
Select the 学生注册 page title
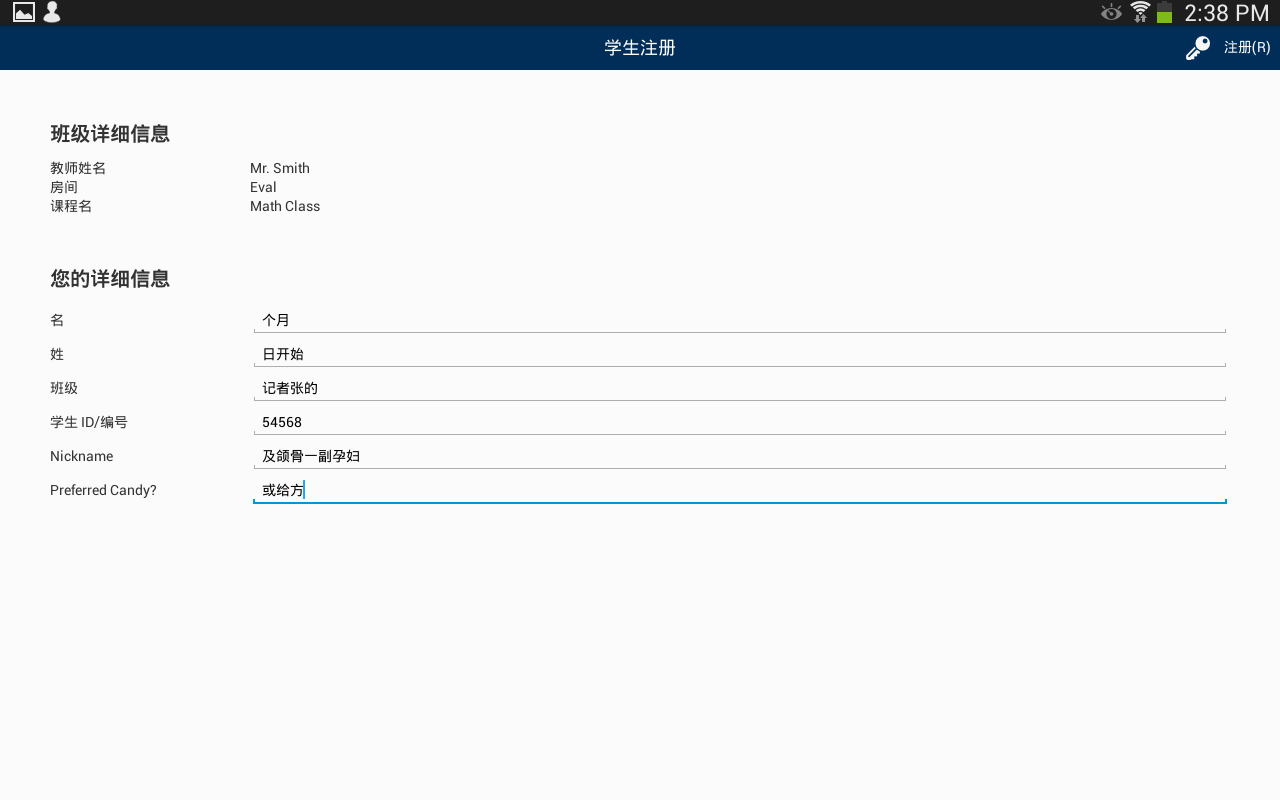tap(640, 48)
